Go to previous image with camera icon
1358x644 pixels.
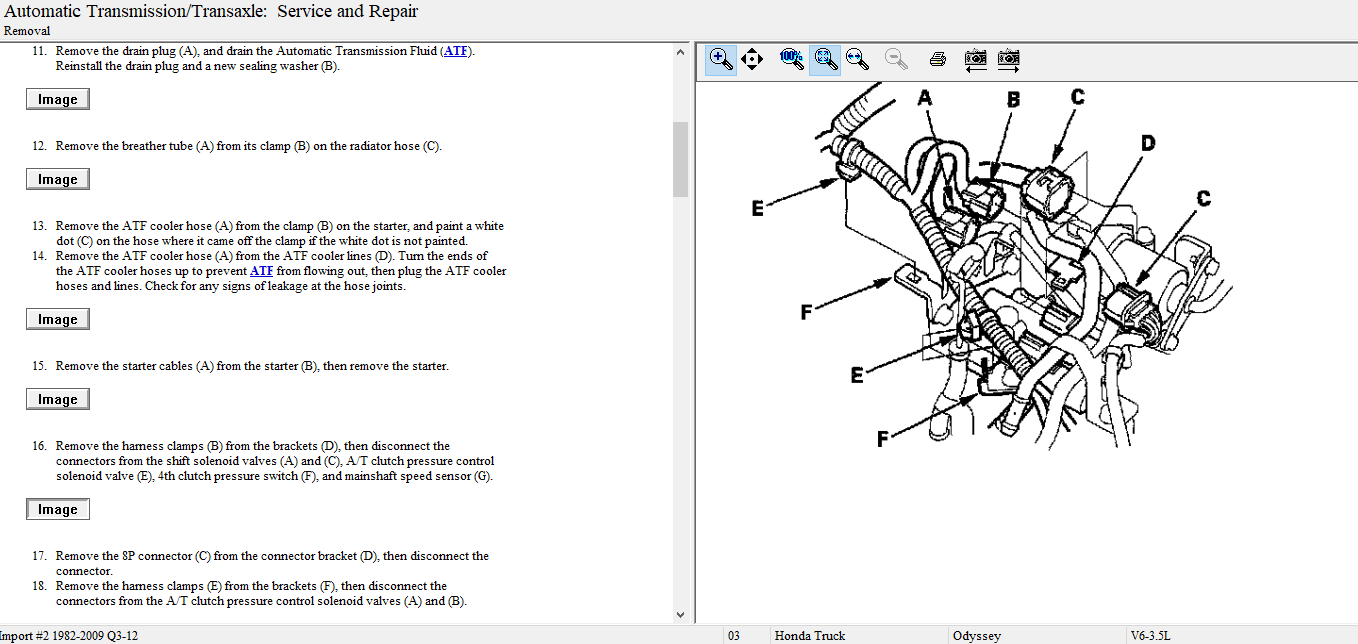point(975,59)
